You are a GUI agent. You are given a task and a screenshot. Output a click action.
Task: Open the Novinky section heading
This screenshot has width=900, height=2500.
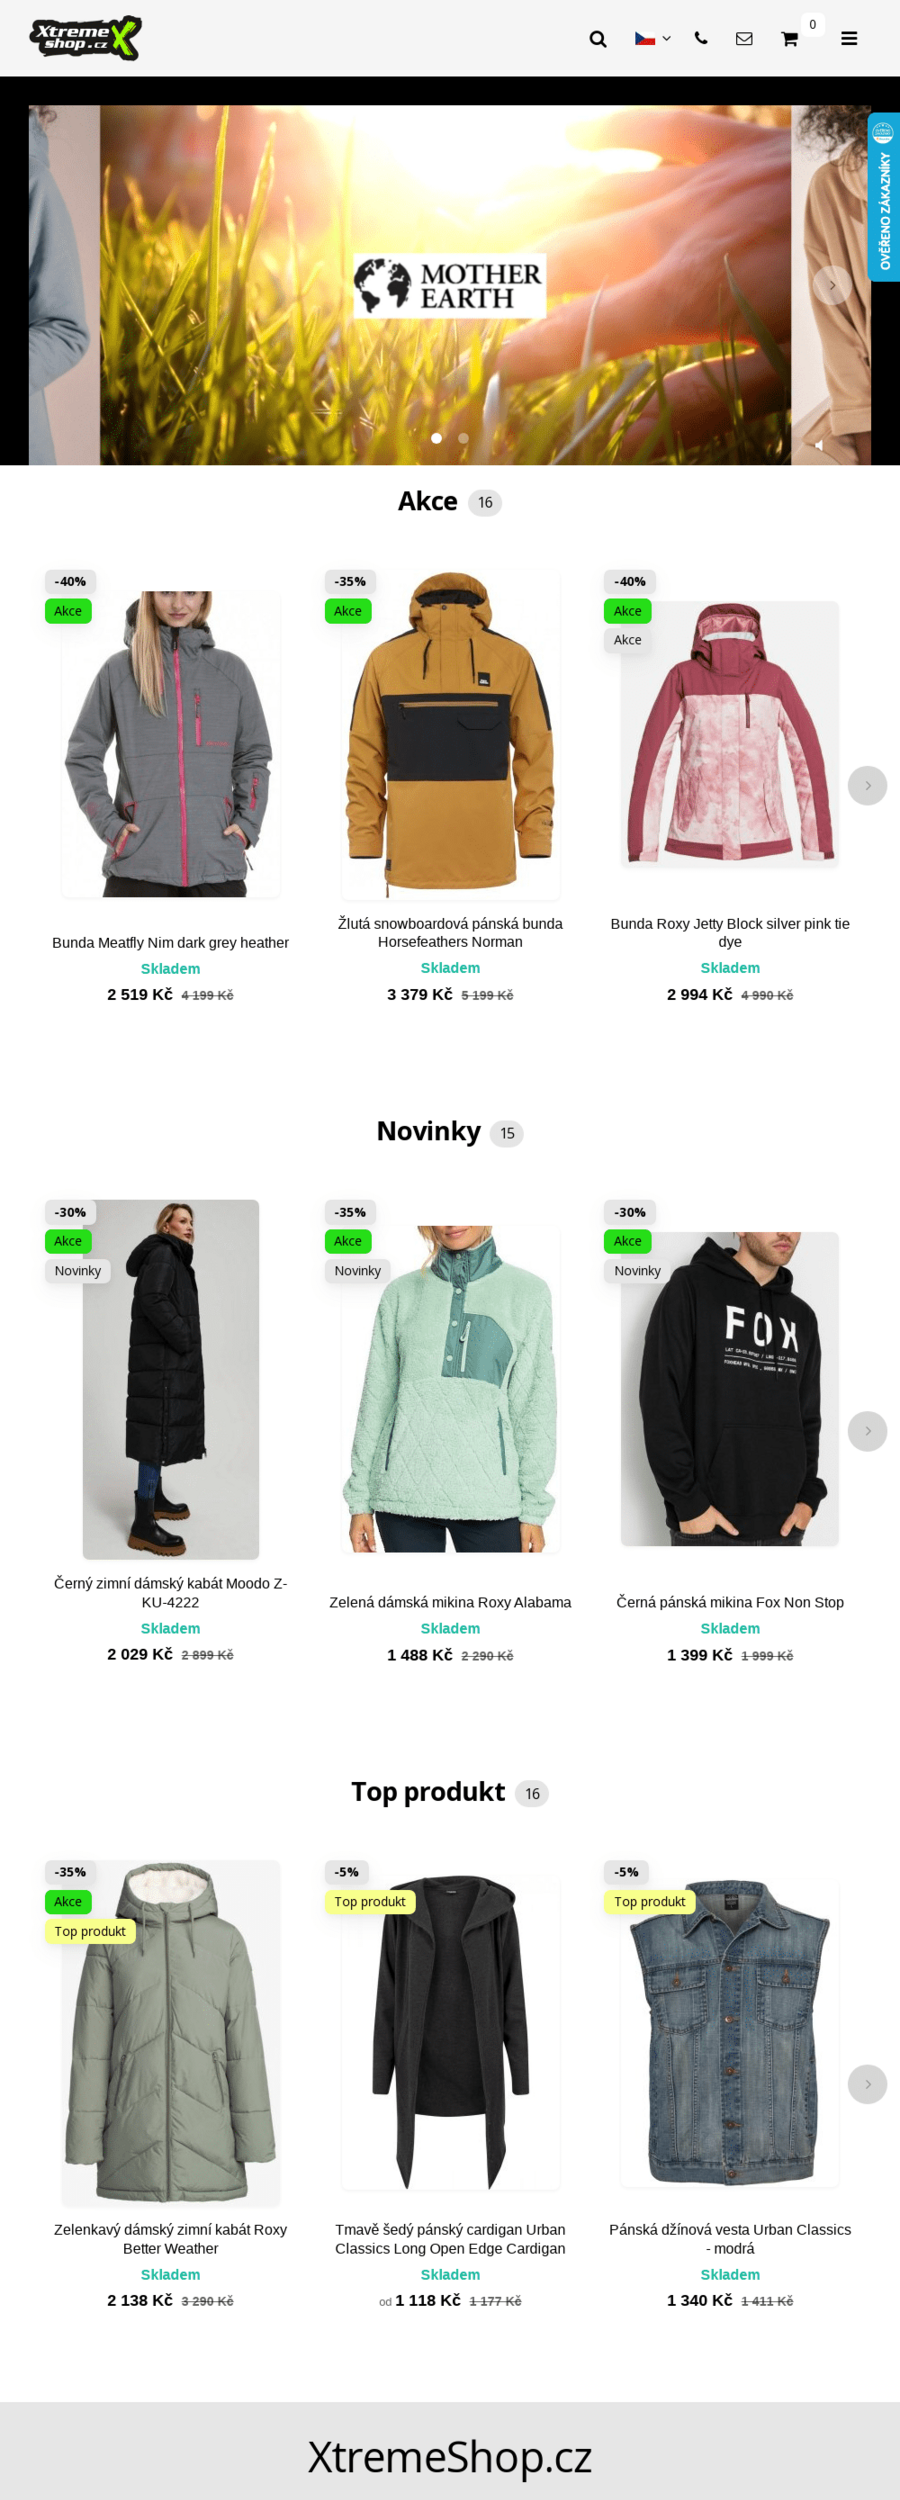pos(428,1131)
